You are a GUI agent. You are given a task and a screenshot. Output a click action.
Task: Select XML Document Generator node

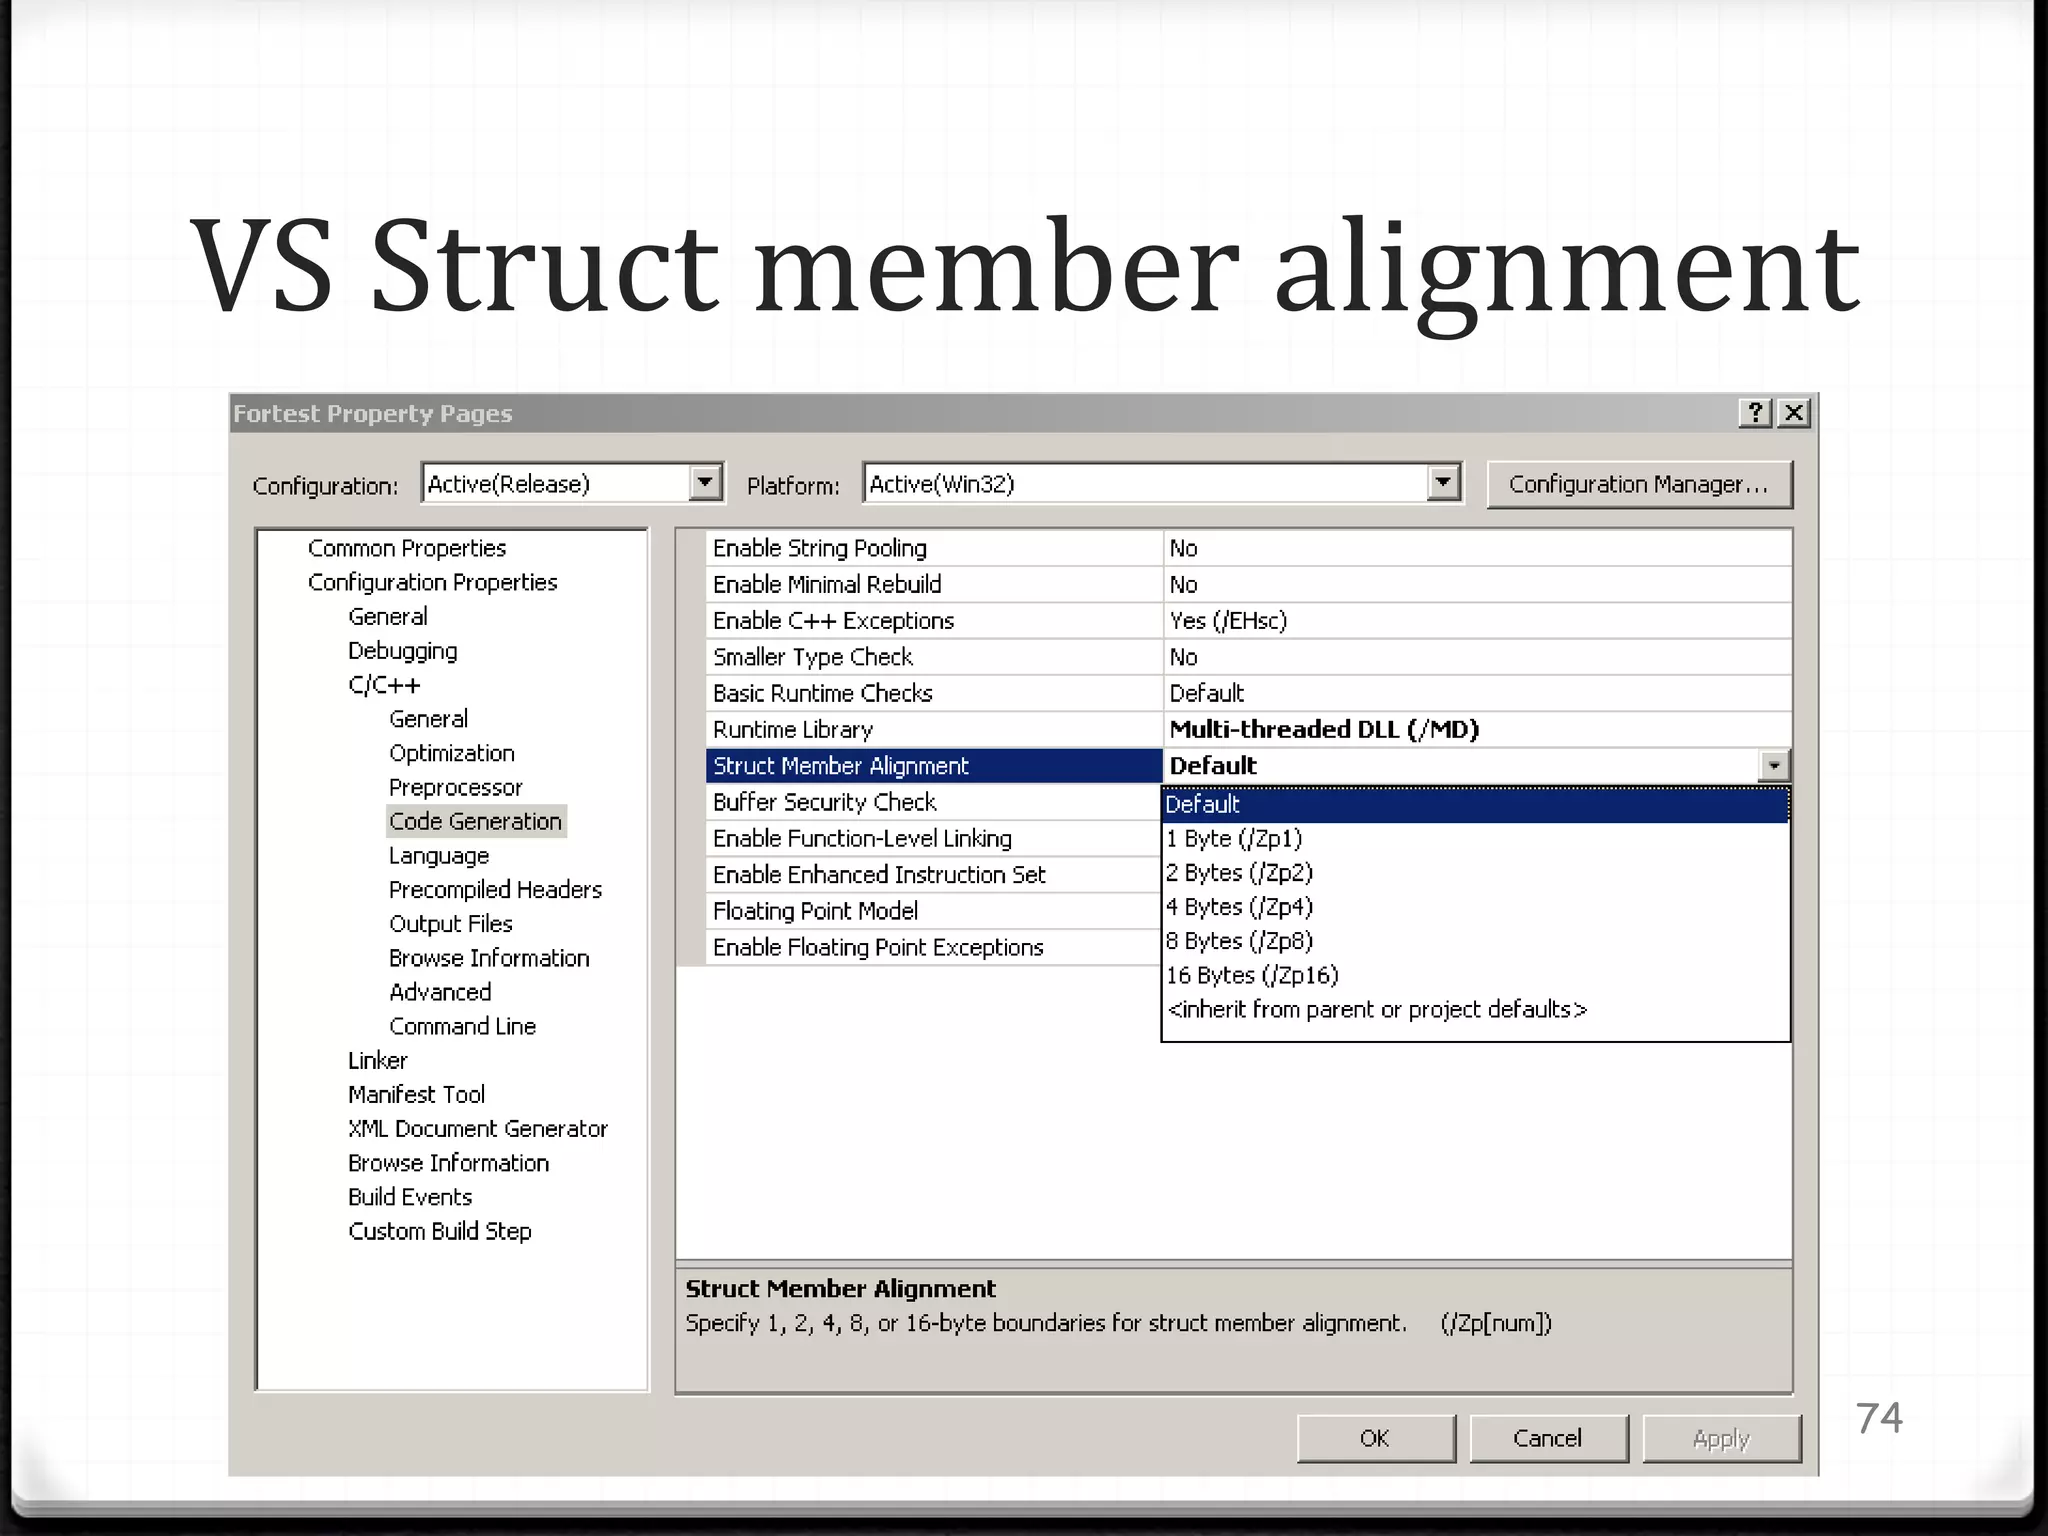click(477, 1129)
